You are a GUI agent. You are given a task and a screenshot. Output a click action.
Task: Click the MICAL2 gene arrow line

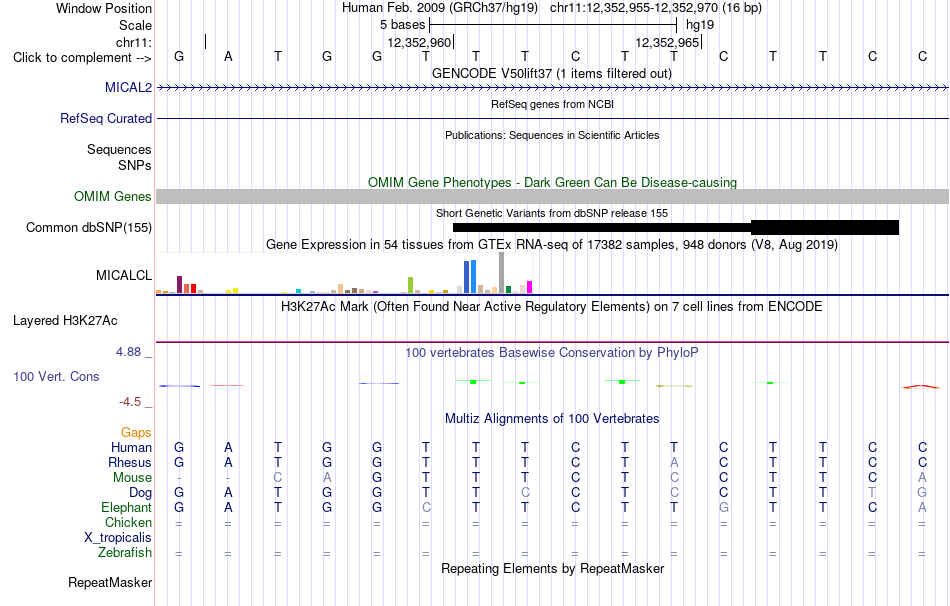coord(552,88)
